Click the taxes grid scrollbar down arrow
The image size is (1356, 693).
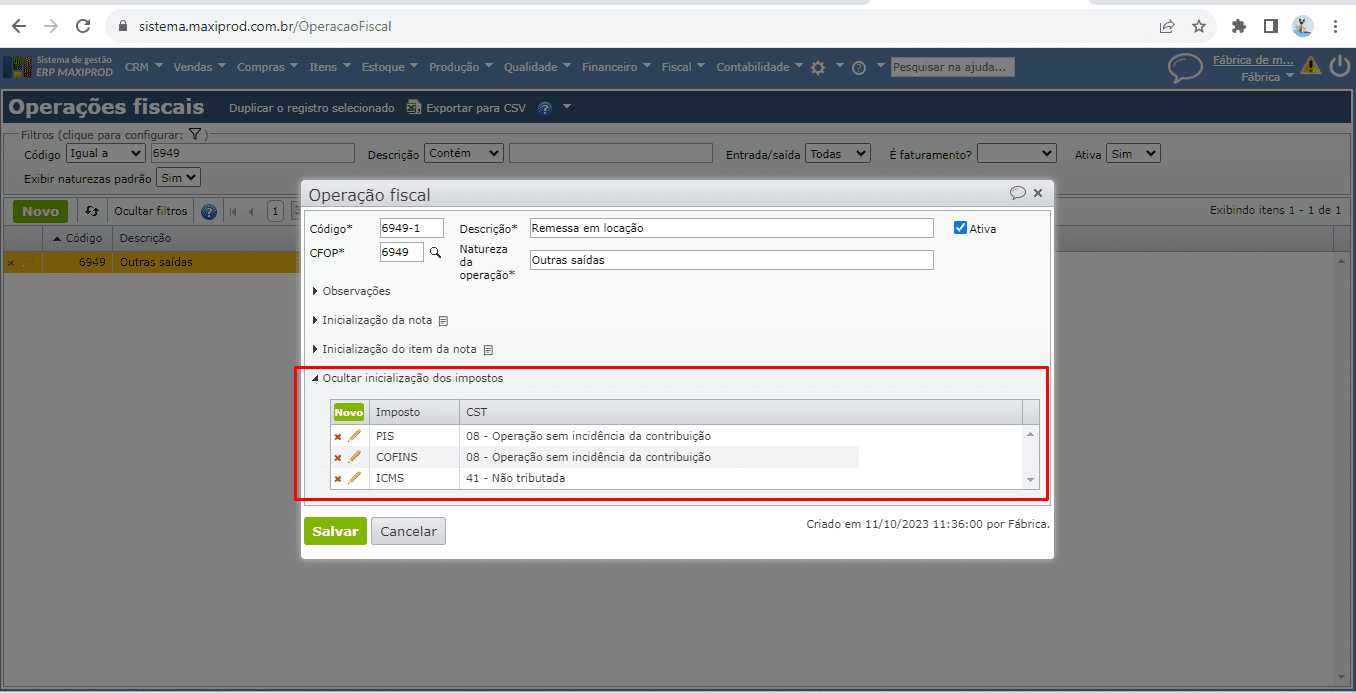(x=1031, y=481)
